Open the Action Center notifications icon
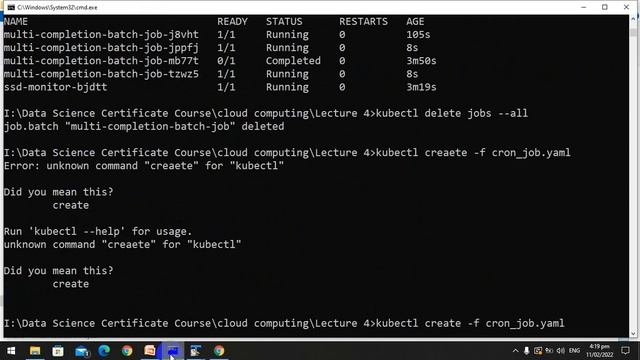This screenshot has height=360, width=640. [x=625, y=351]
